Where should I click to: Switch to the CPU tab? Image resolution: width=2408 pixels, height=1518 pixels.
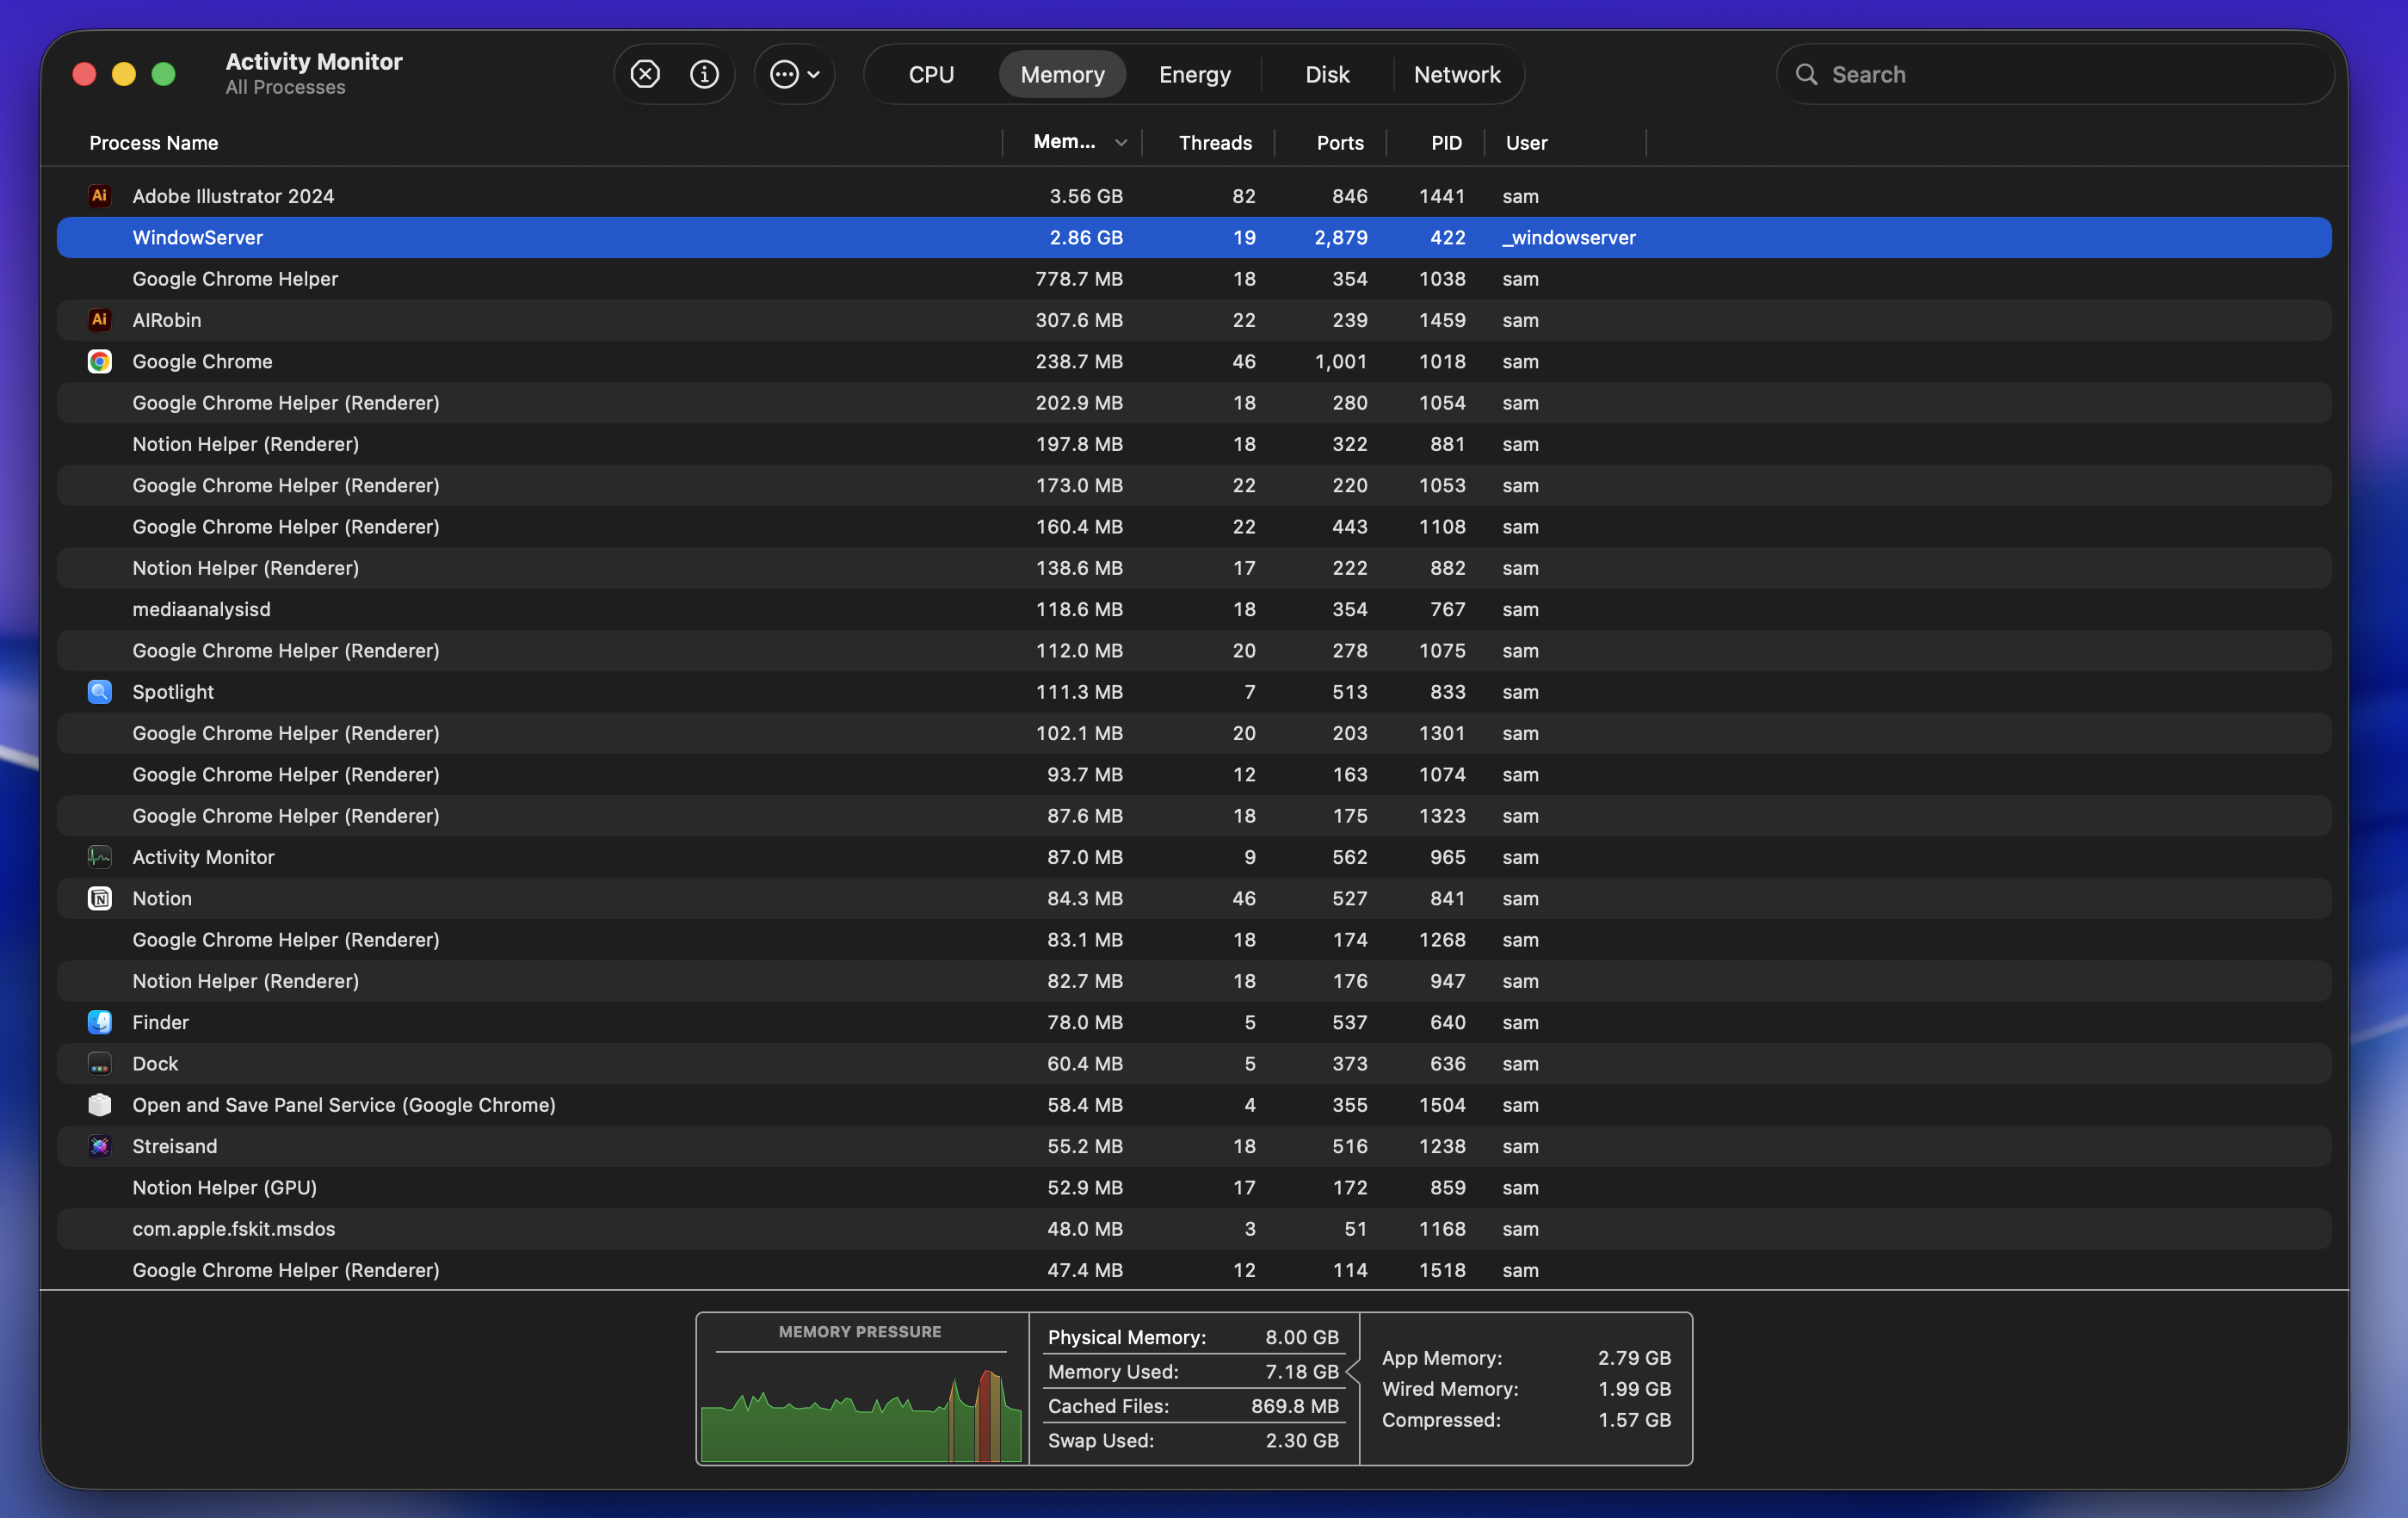coord(931,74)
